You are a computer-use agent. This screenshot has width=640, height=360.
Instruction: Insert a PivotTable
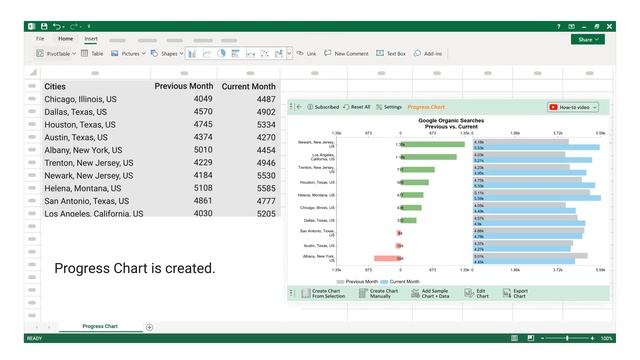[53, 53]
